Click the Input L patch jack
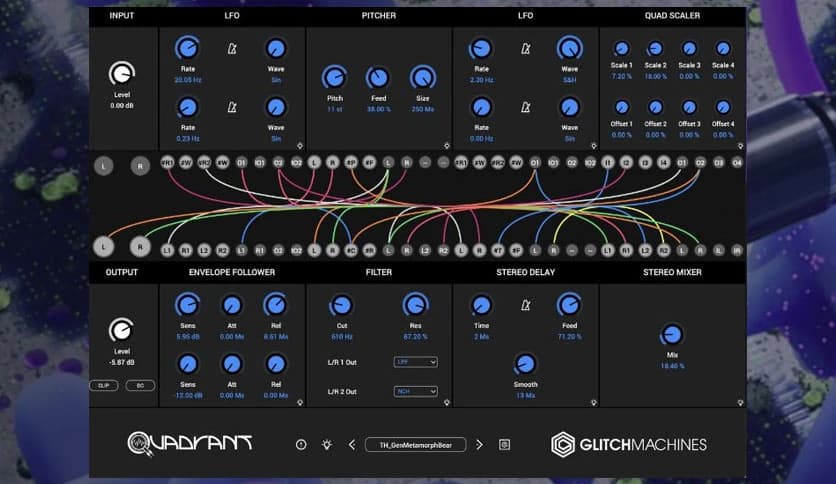Screen dimensions: 836x484 pos(104,166)
